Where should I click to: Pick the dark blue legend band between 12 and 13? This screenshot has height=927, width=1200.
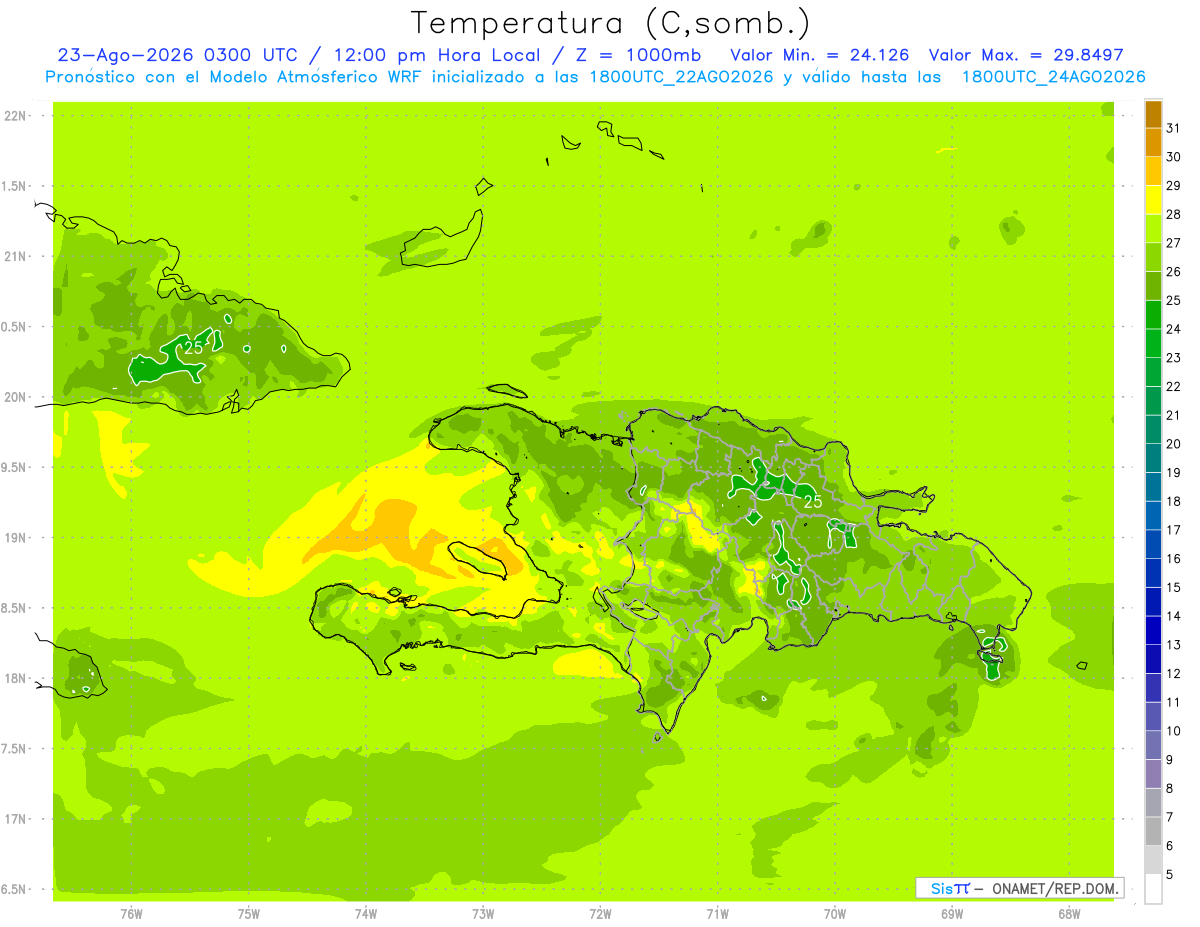(x=1153, y=659)
